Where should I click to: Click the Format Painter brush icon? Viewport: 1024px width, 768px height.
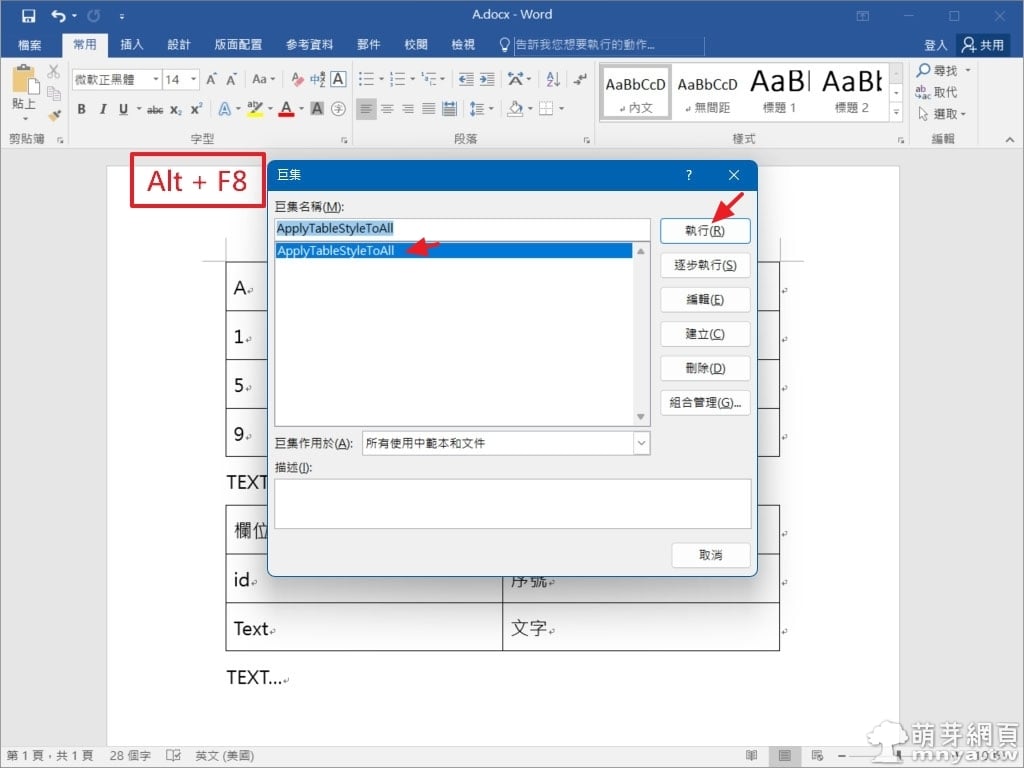(54, 115)
